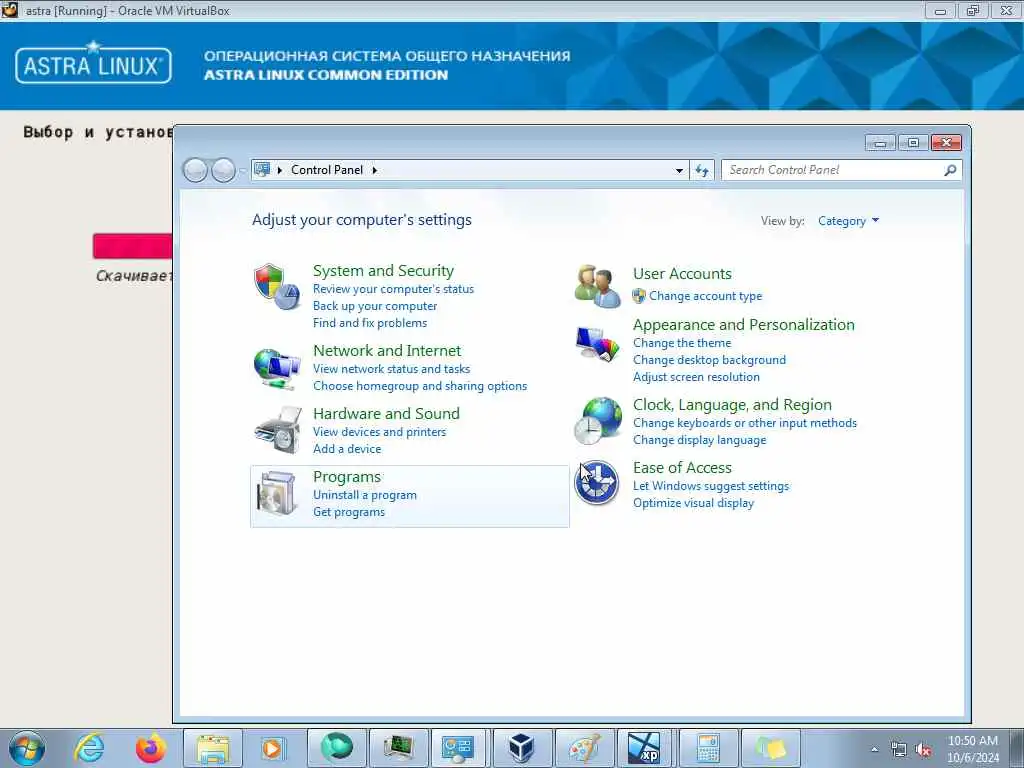Click Review your computer's status
Screen dimensions: 1024x768
point(393,289)
